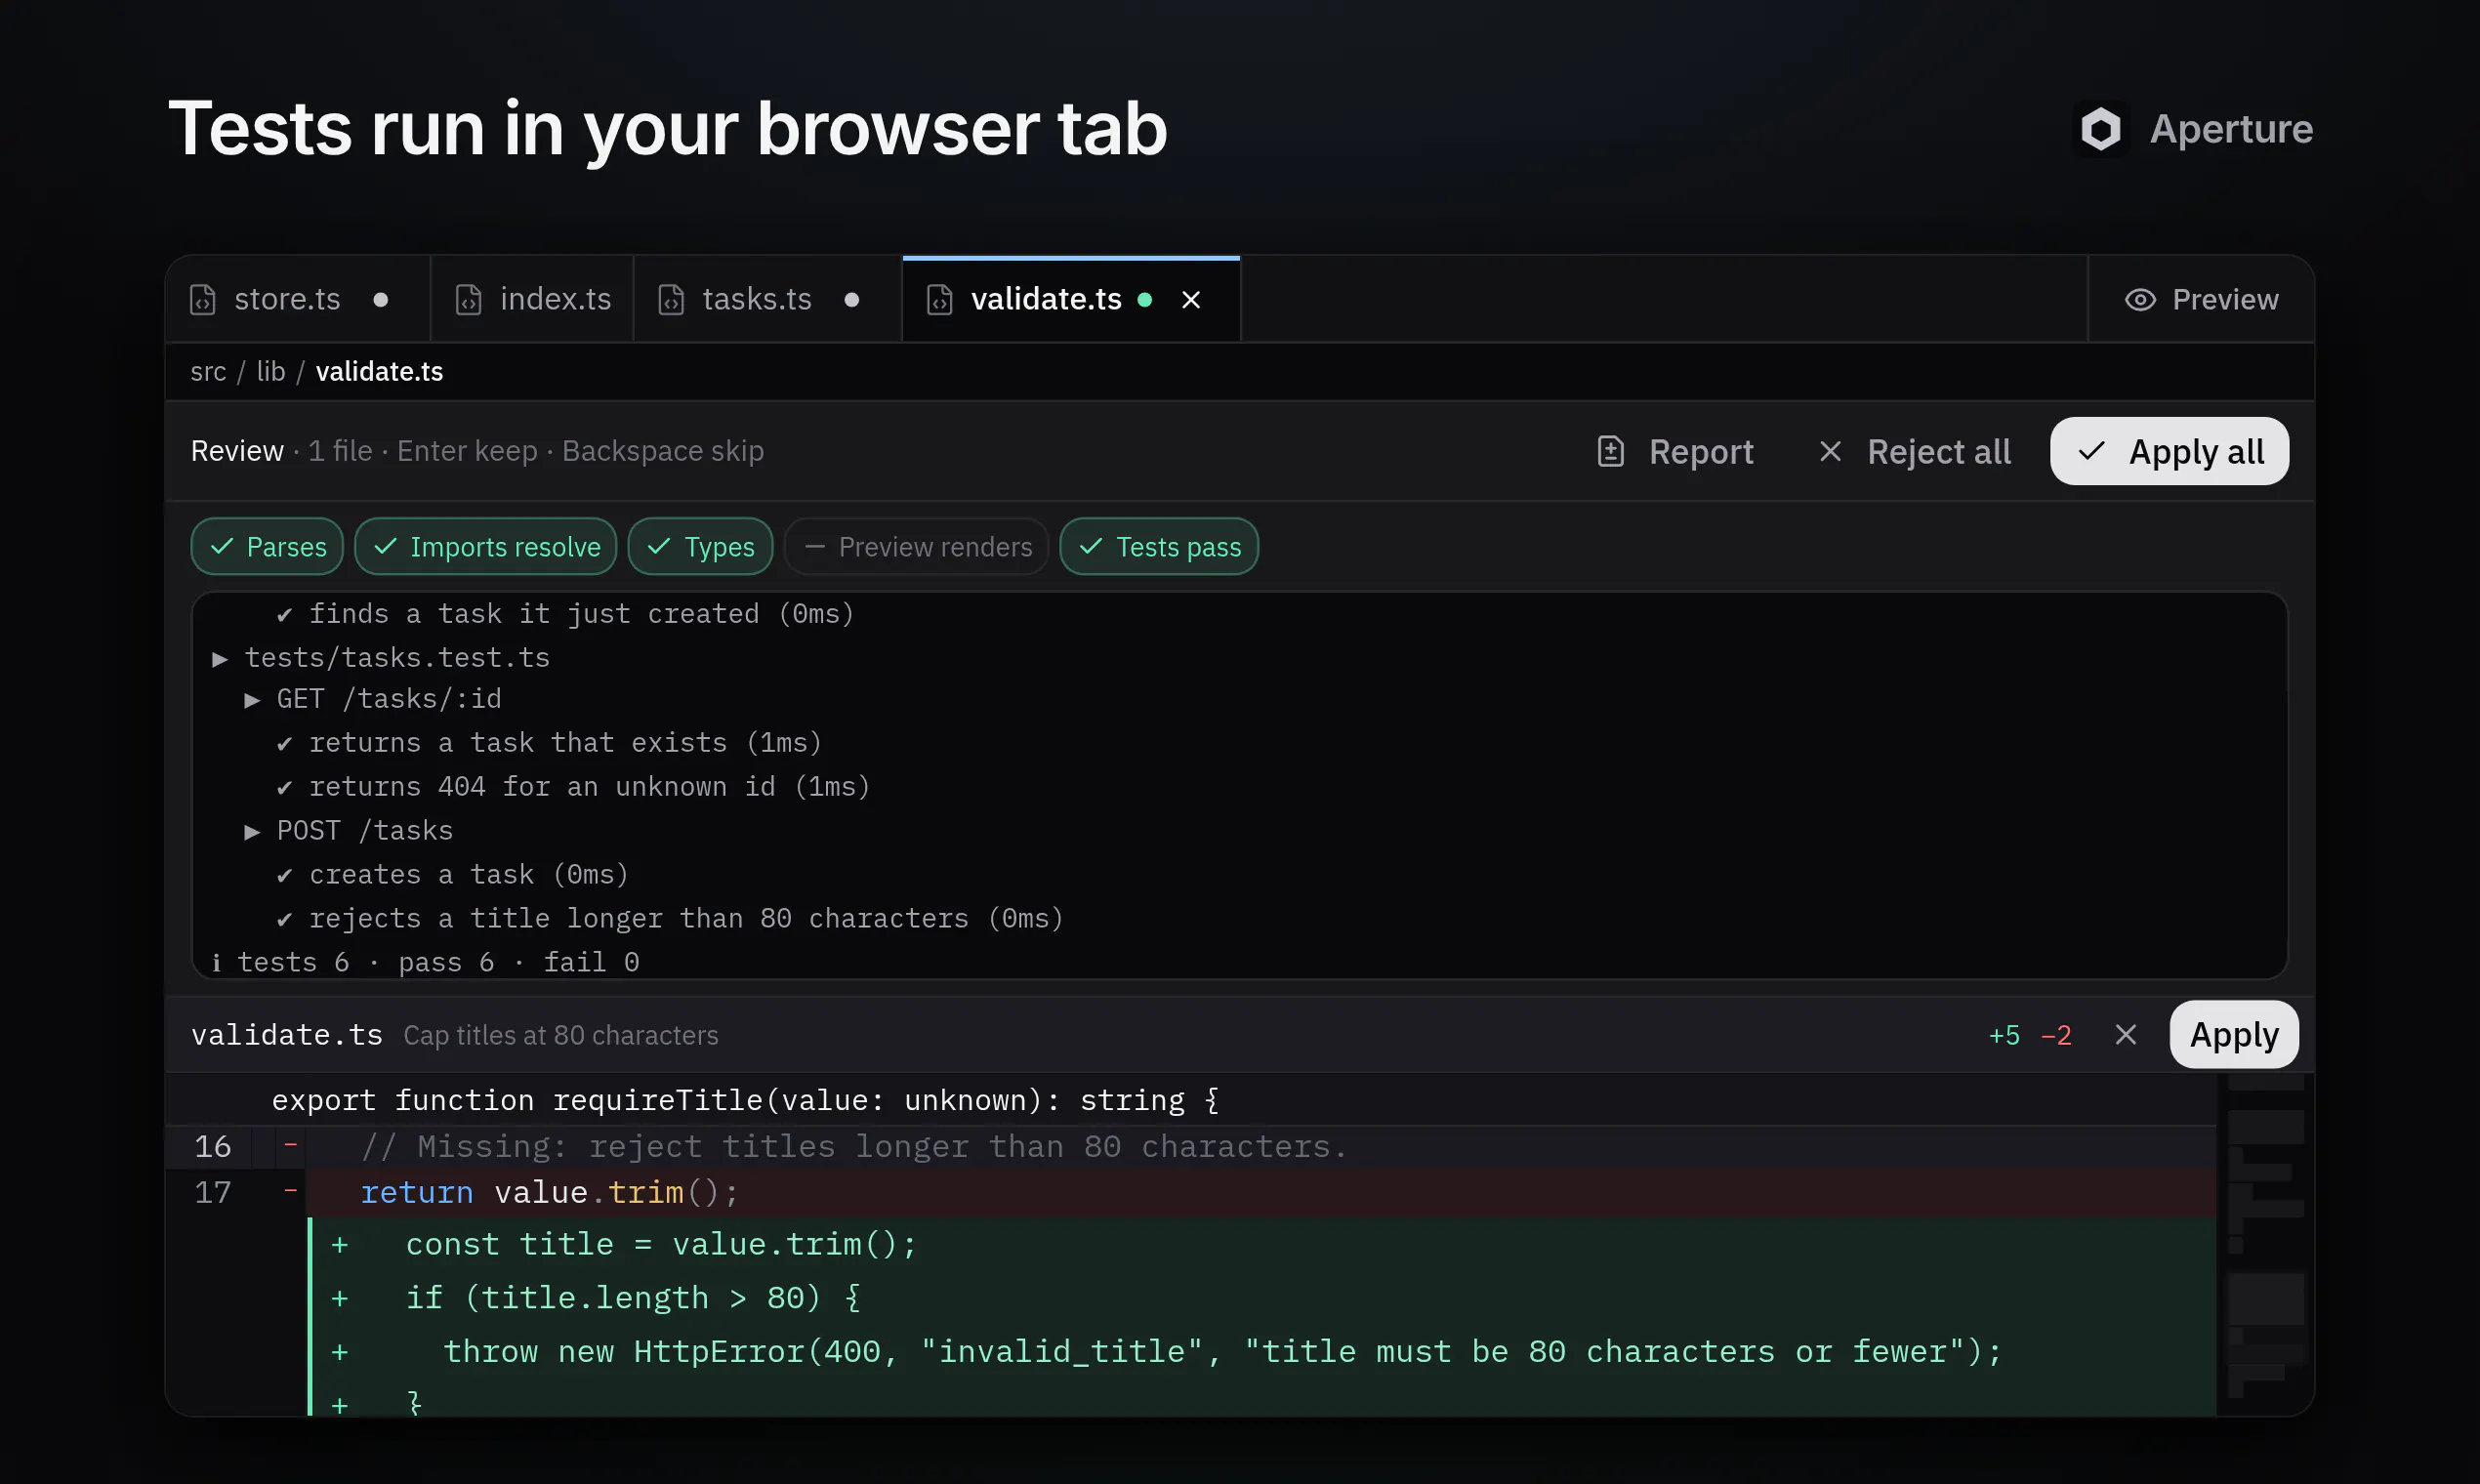This screenshot has width=2480, height=1484.
Task: Click the Parses check chip
Action: click(267, 547)
